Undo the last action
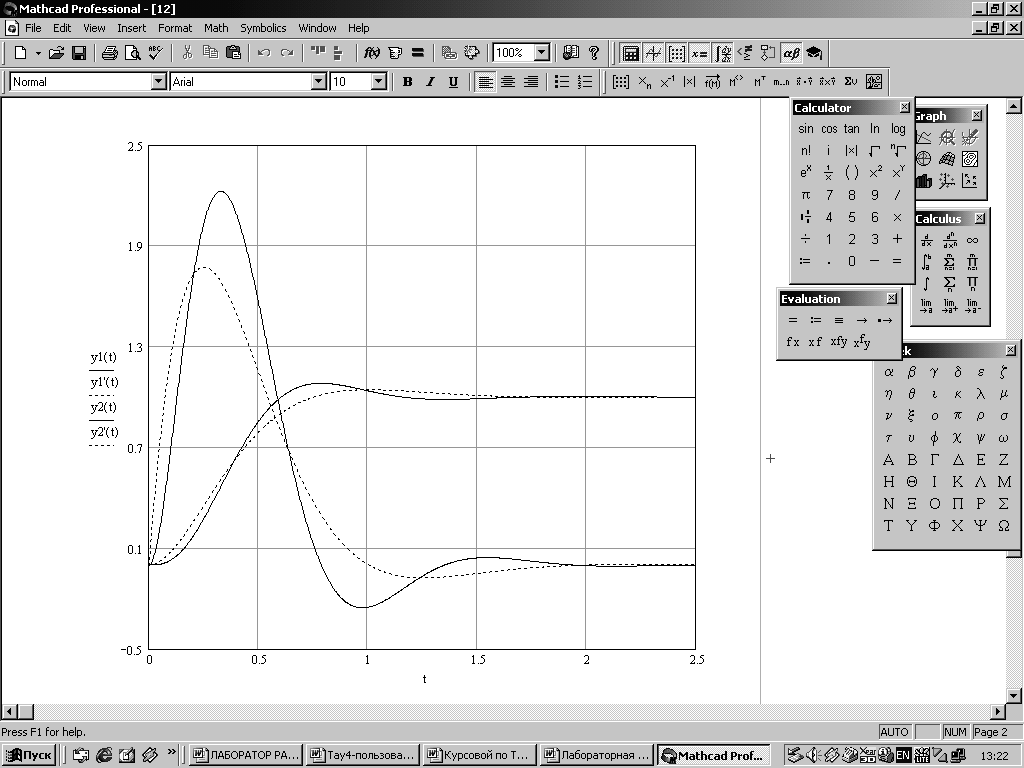Viewport: 1024px width, 768px height. click(x=264, y=53)
